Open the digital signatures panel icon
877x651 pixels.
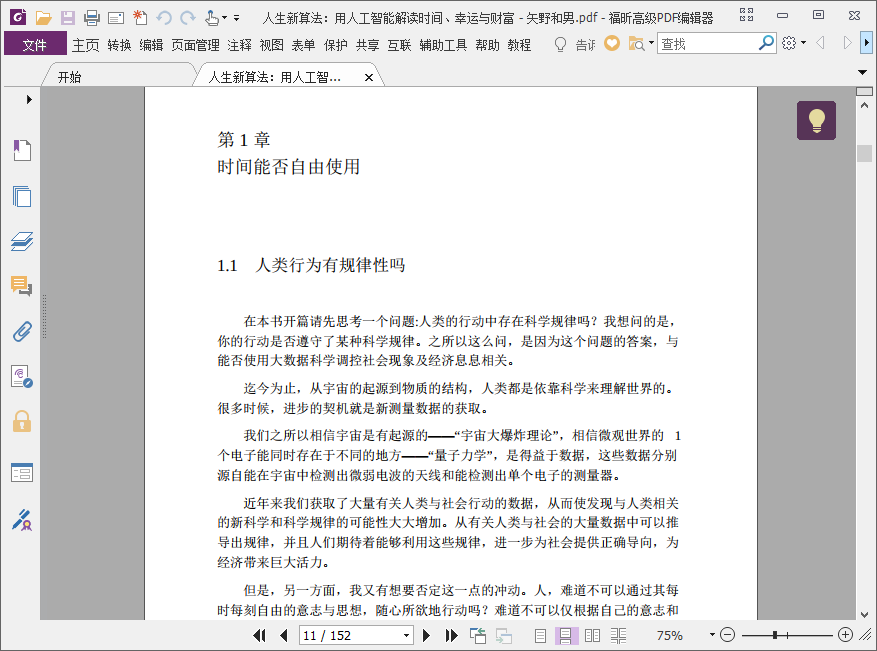[x=22, y=376]
